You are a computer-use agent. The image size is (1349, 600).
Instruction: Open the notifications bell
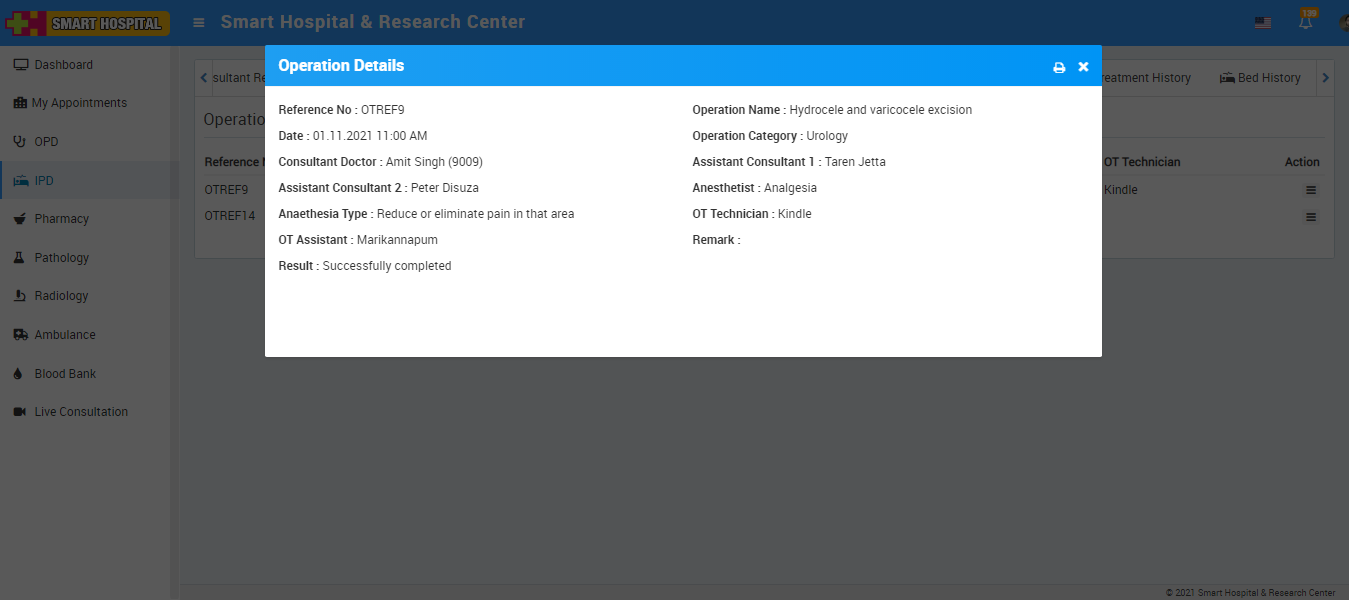(x=1306, y=23)
